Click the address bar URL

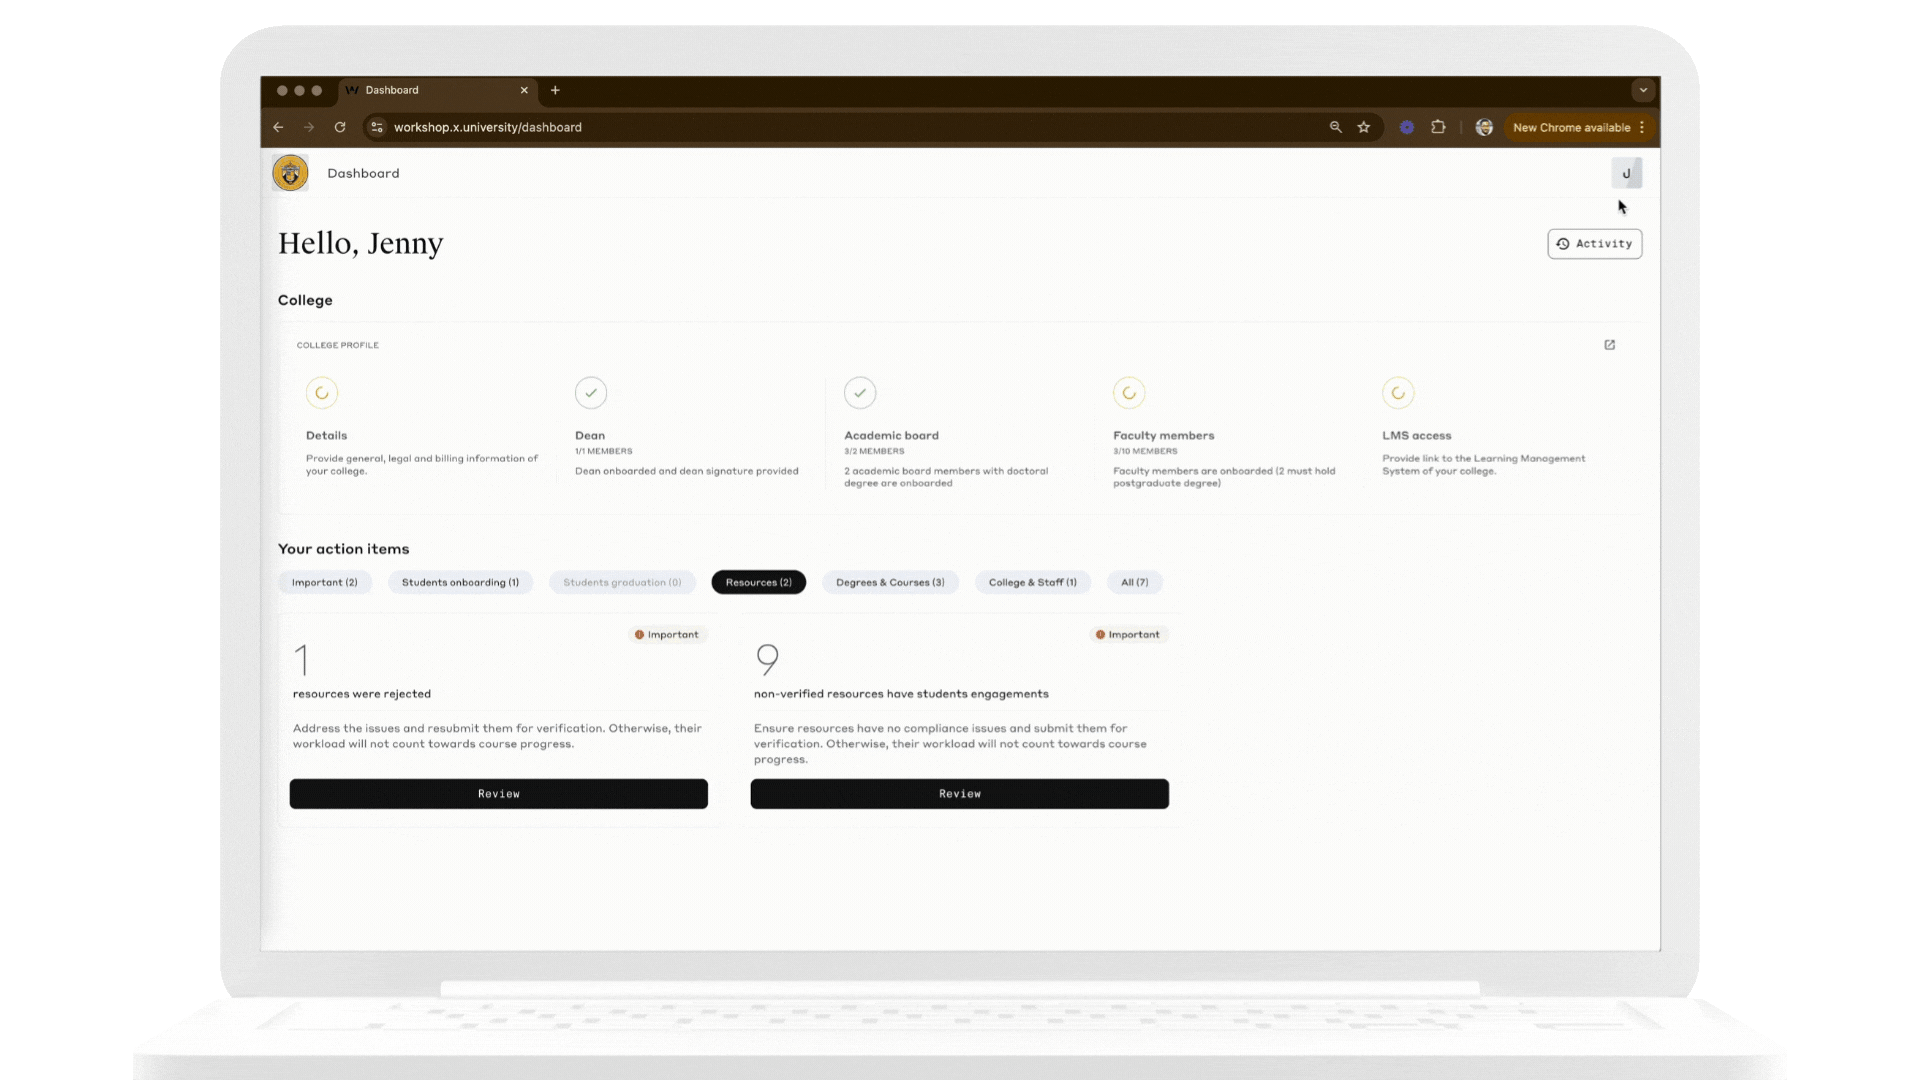[487, 127]
